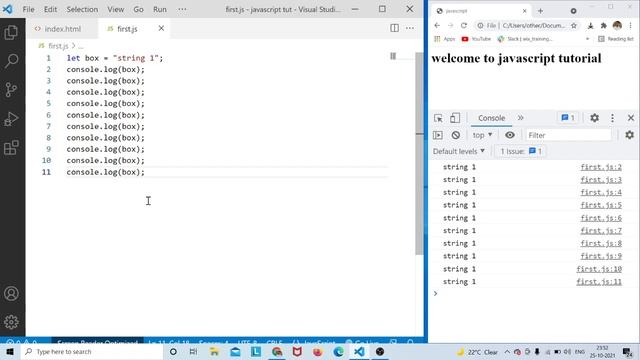Open the DevTools issues counter badge
The width and height of the screenshot is (640, 360).
pos(568,118)
